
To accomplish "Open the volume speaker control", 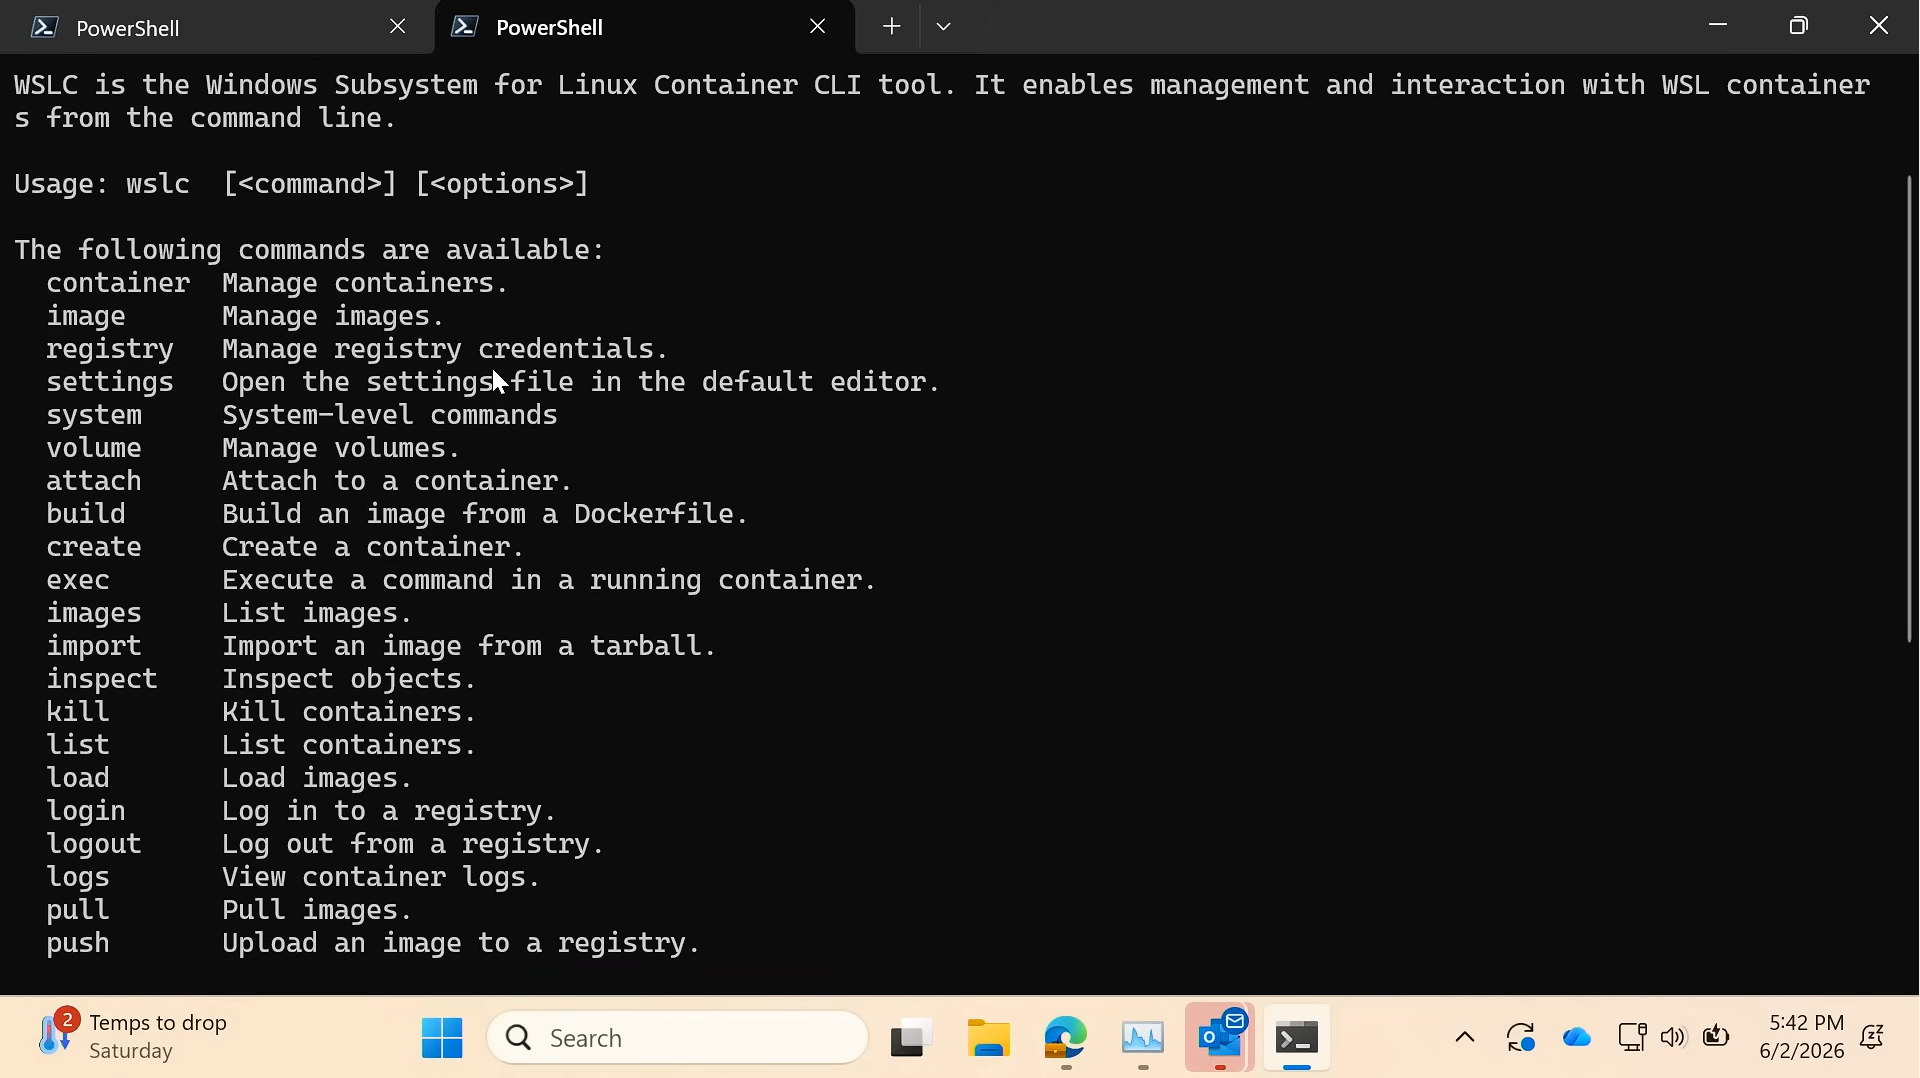I will click(x=1674, y=1037).
